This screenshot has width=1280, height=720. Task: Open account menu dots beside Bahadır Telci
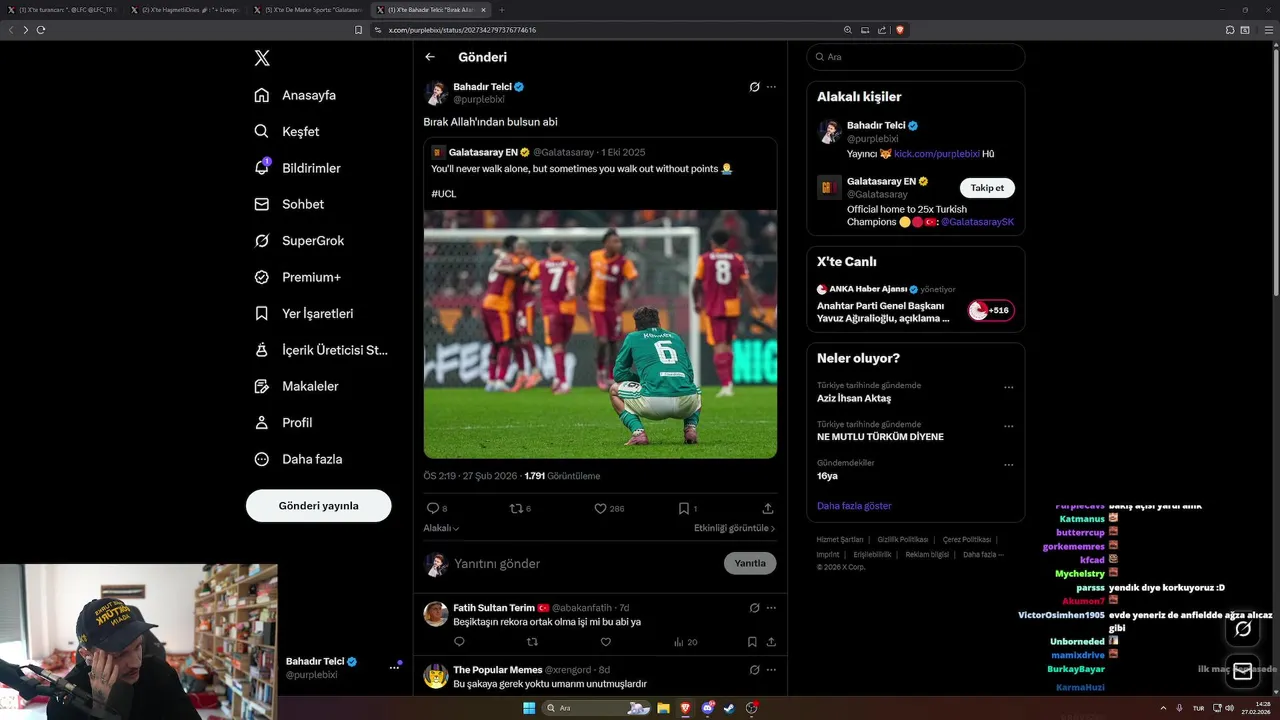(394, 667)
